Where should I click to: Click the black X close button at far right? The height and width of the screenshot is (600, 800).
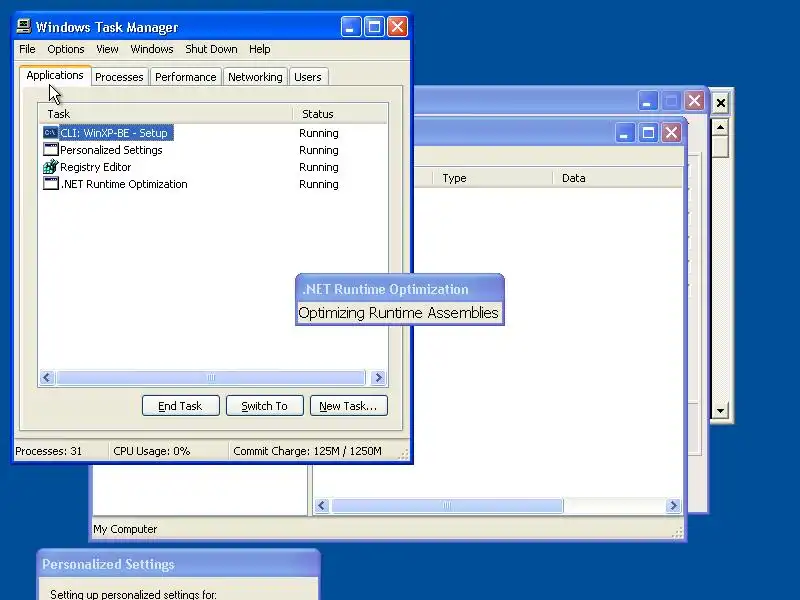(720, 103)
